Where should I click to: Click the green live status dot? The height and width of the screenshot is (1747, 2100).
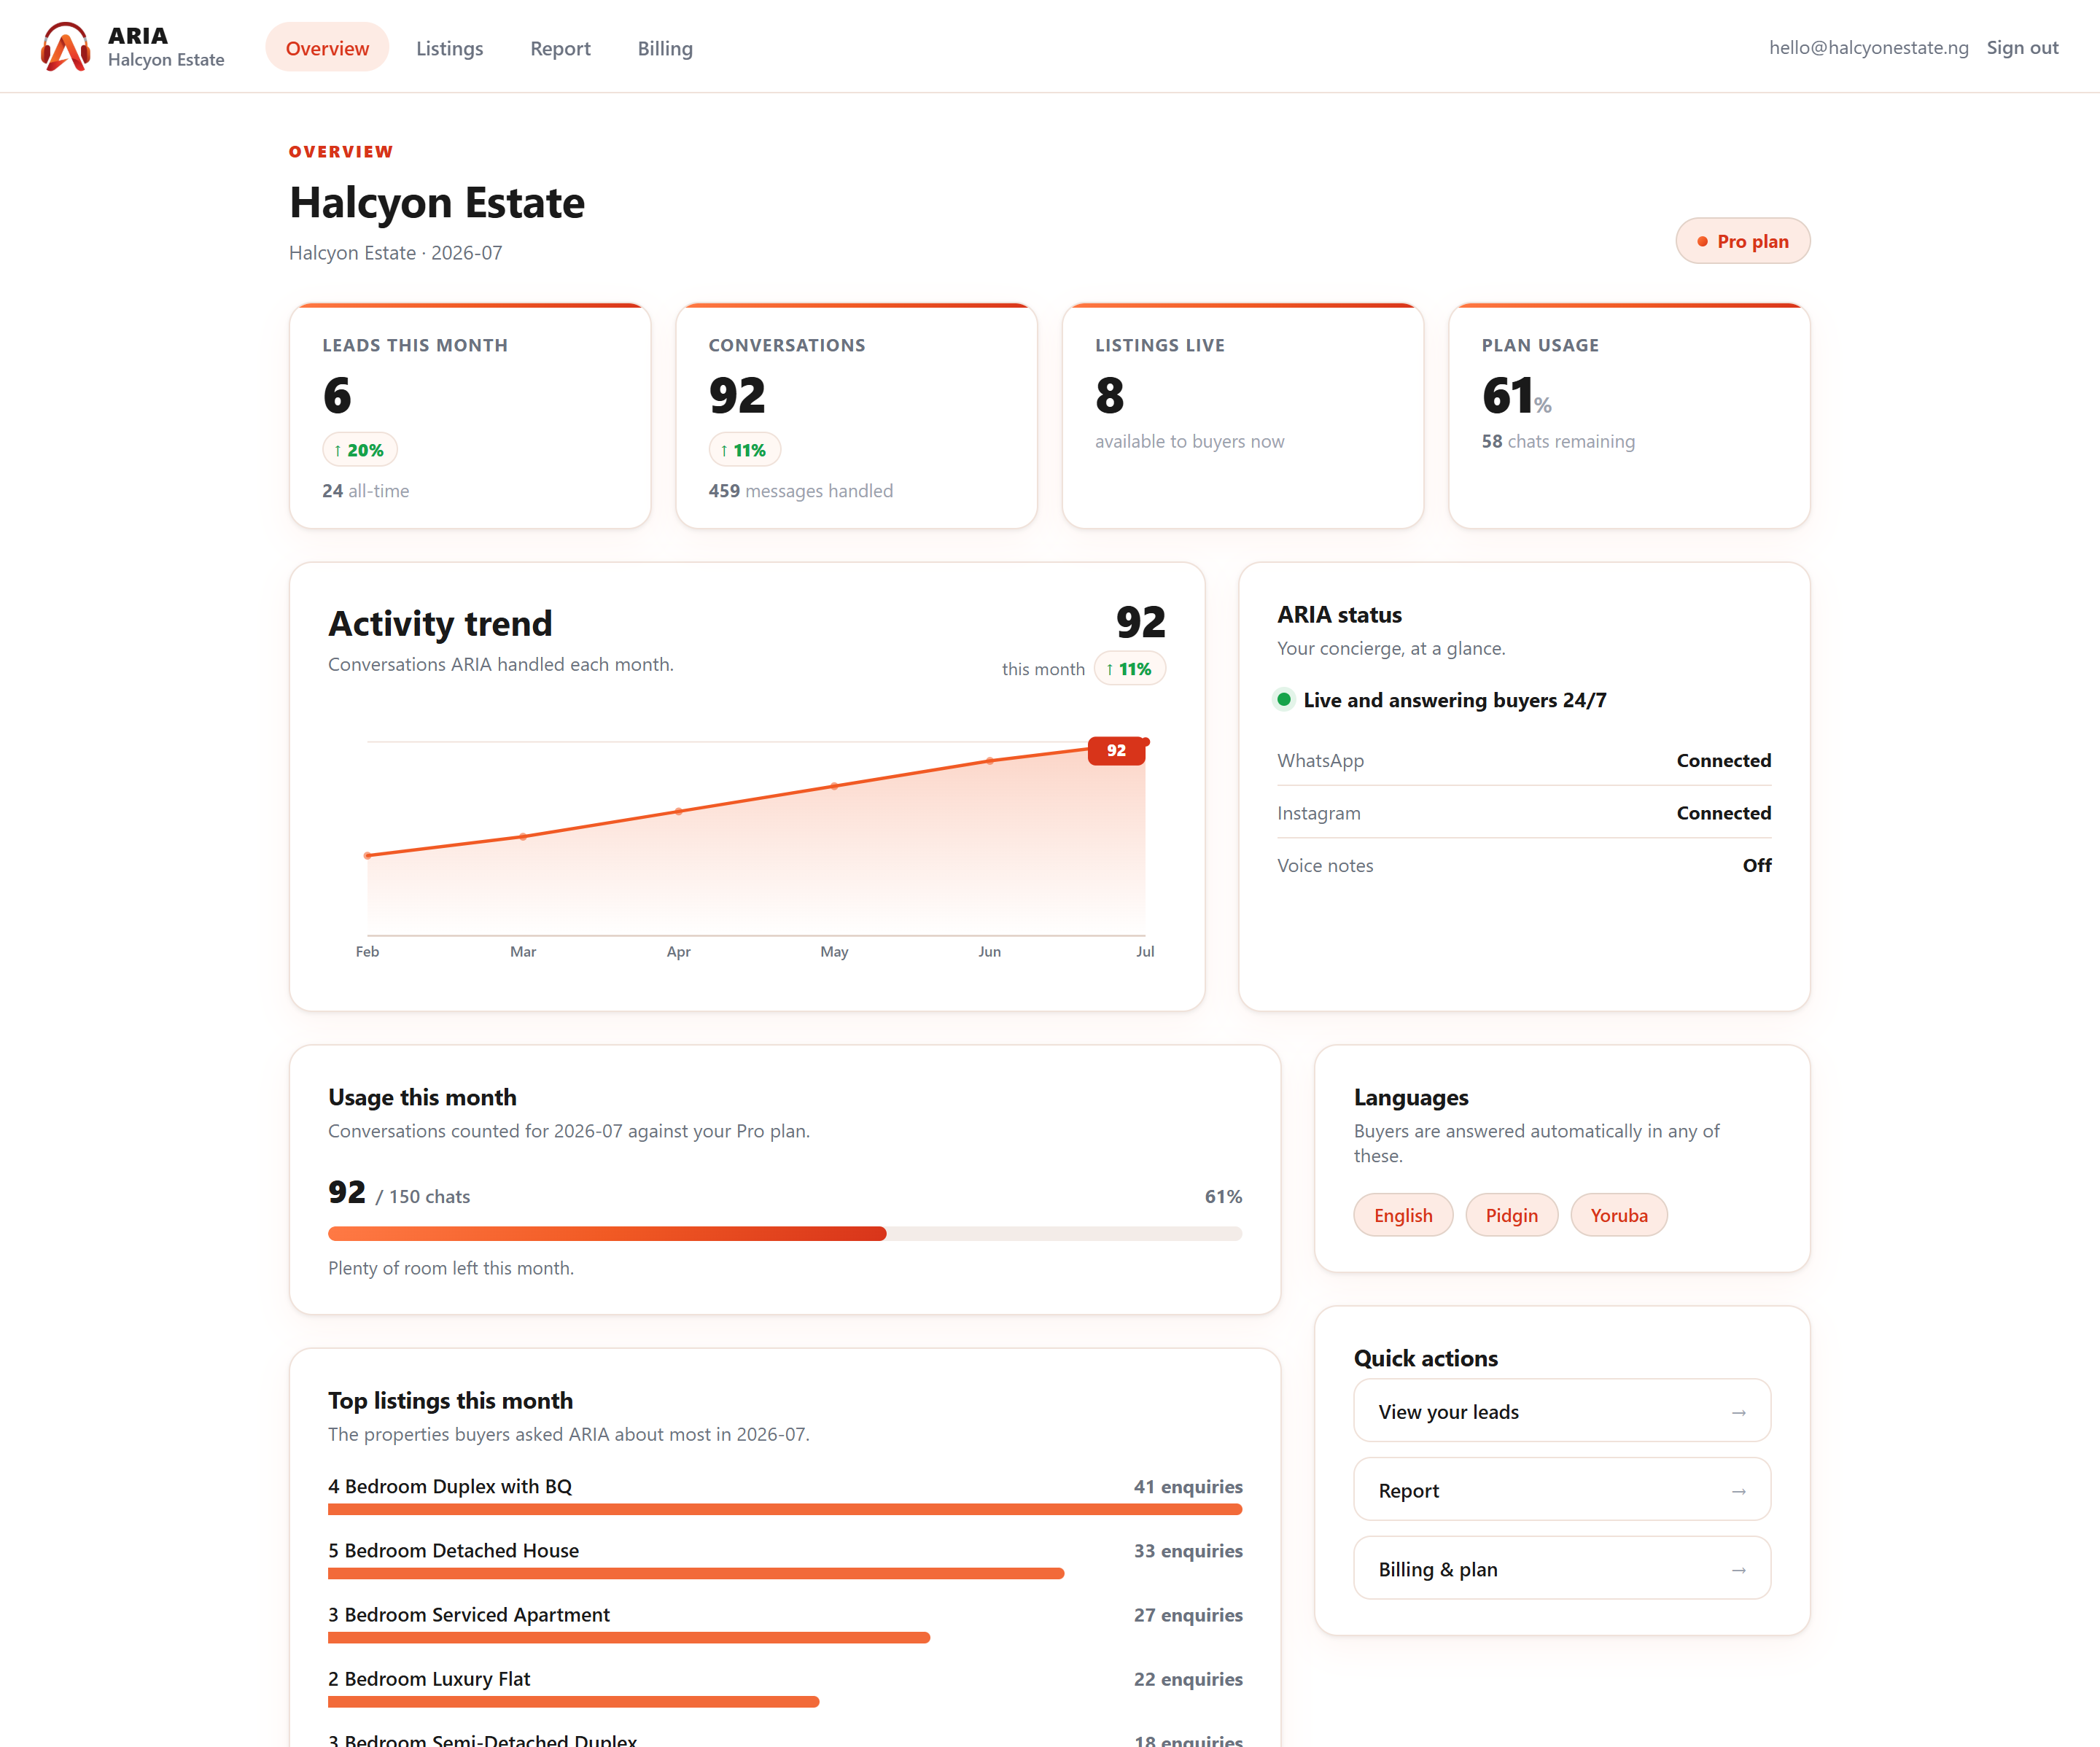(x=1284, y=700)
